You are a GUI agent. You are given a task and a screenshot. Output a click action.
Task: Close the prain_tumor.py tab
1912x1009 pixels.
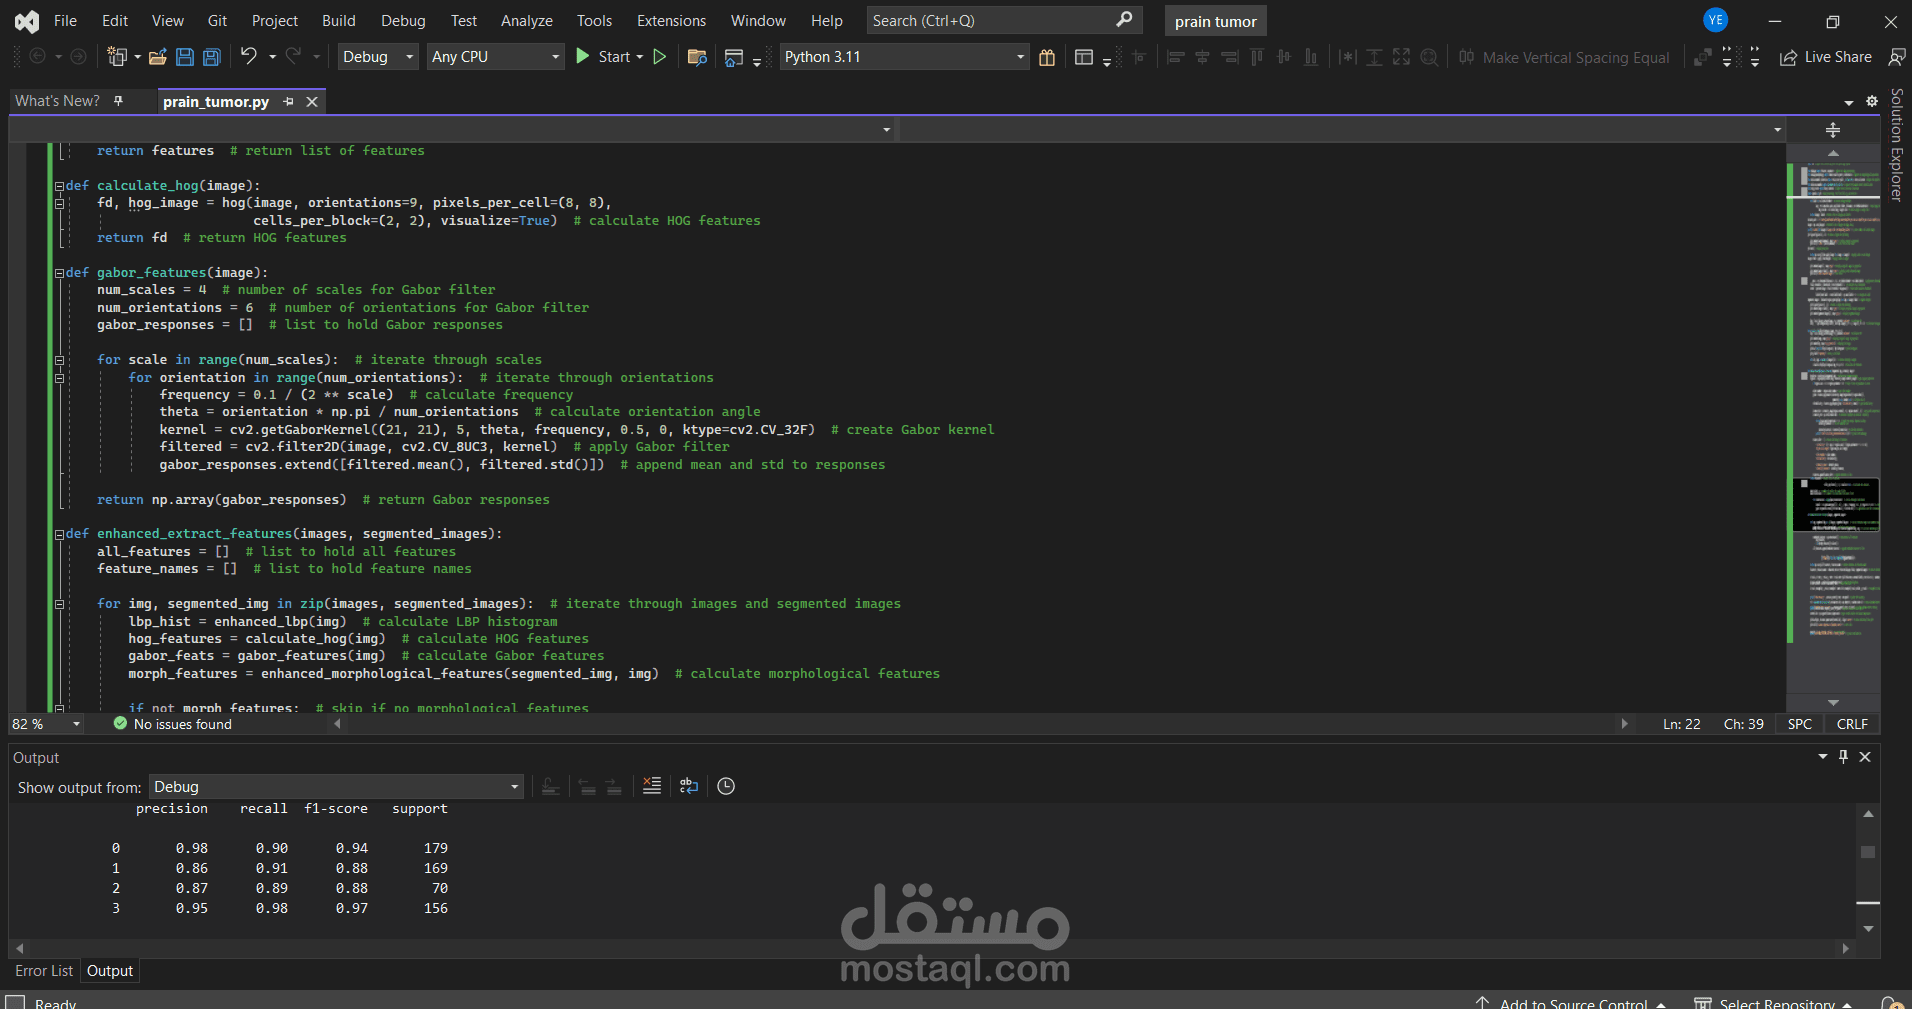pyautogui.click(x=312, y=101)
